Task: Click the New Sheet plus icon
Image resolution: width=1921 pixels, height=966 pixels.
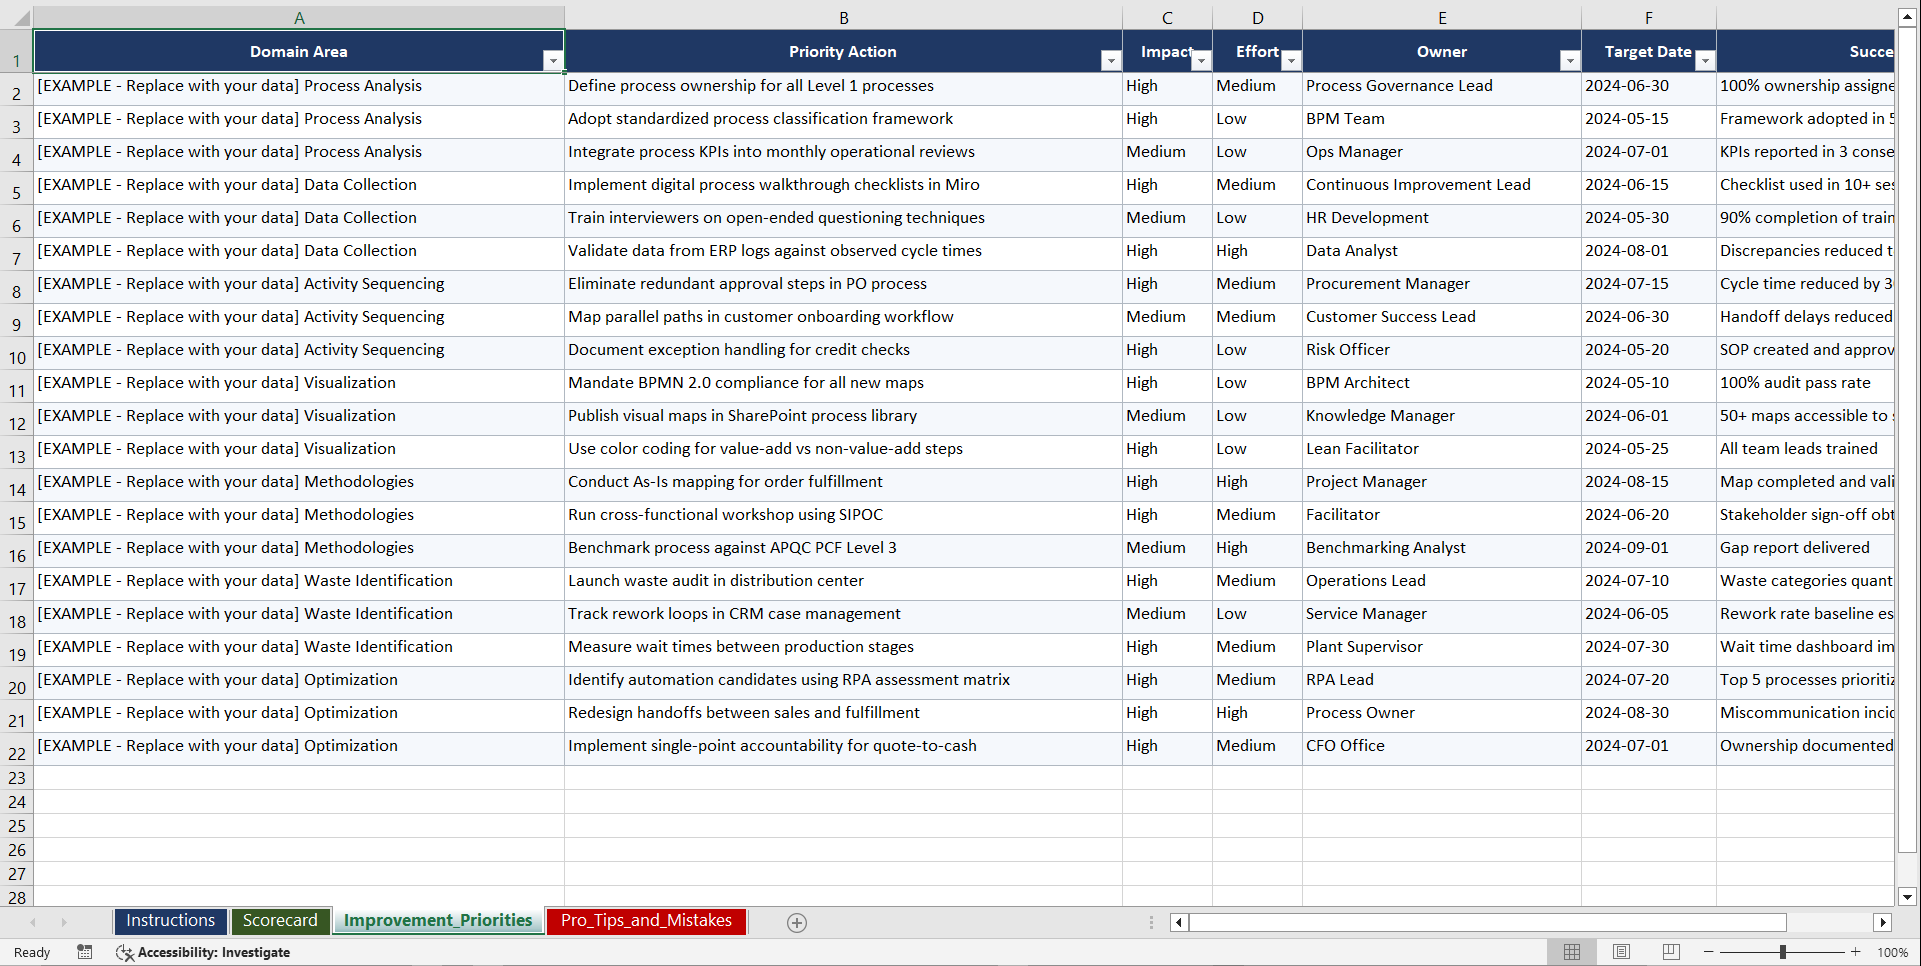Action: [x=796, y=922]
